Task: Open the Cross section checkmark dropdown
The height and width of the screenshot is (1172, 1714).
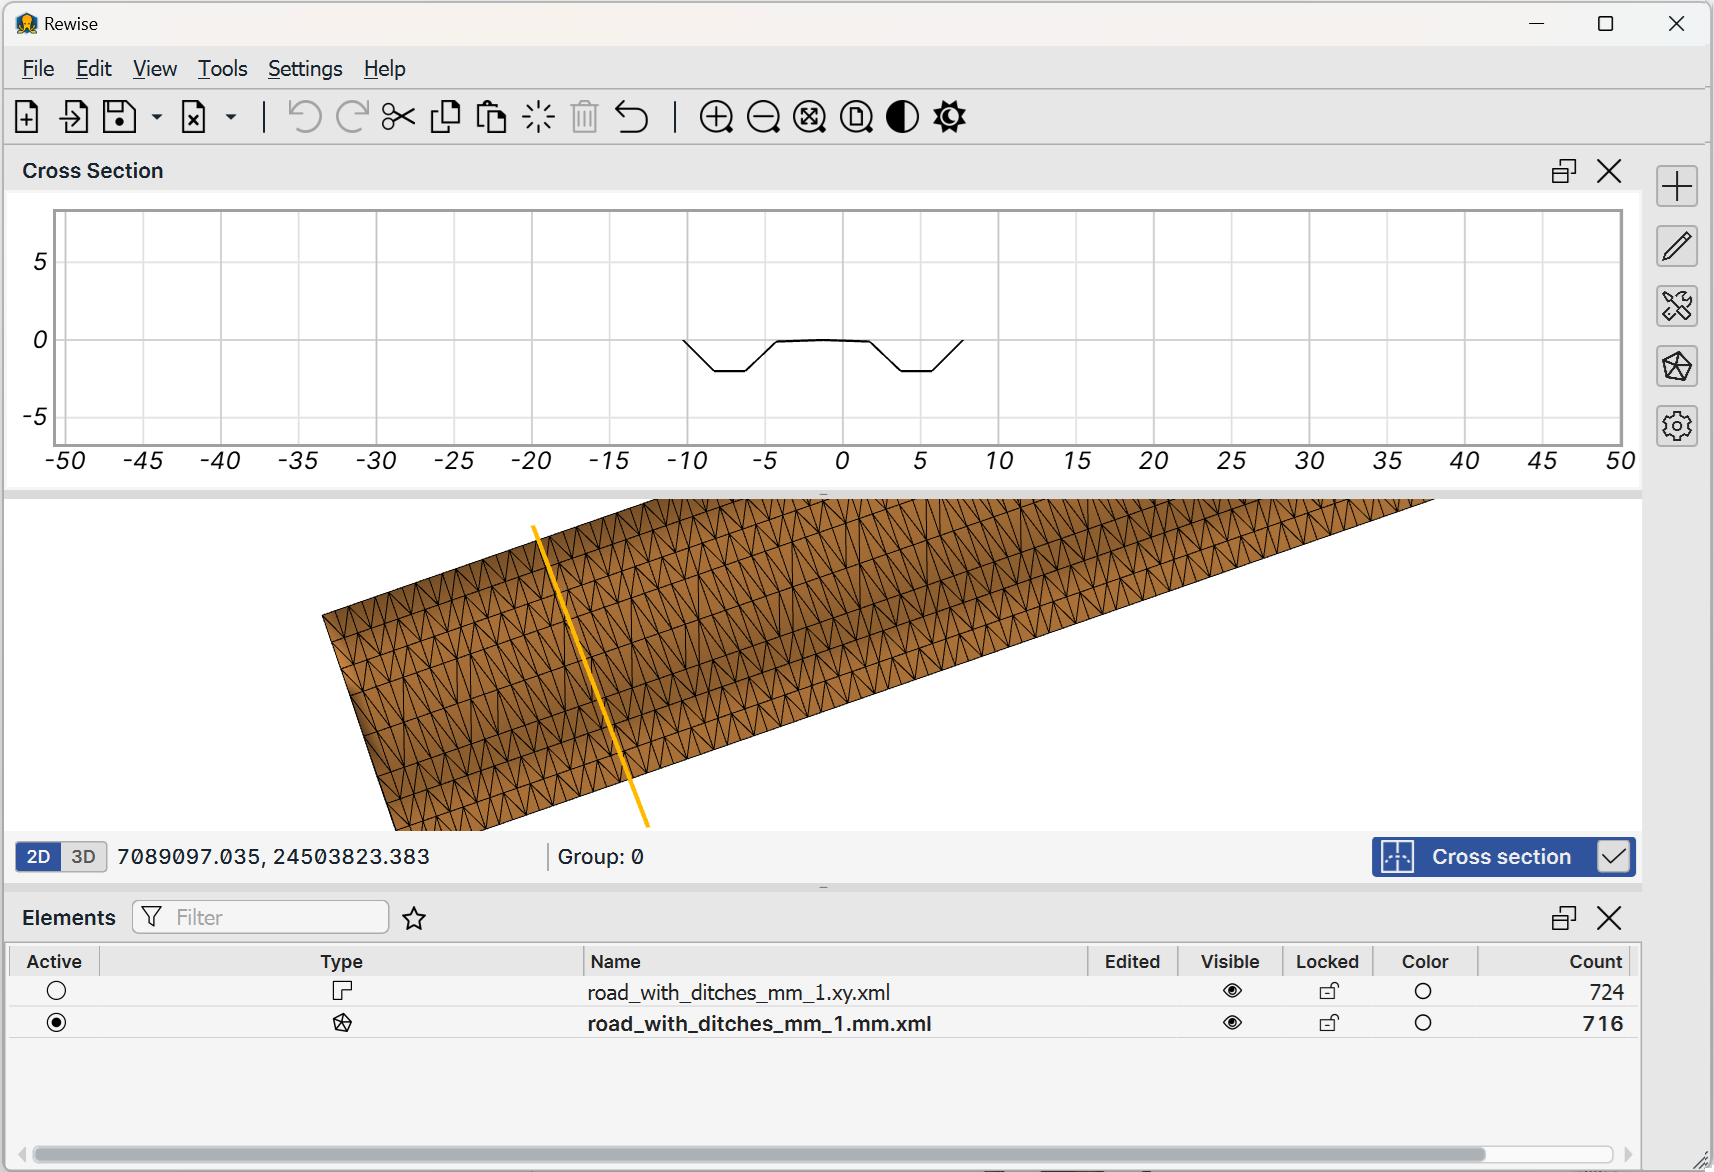Action: click(1613, 857)
